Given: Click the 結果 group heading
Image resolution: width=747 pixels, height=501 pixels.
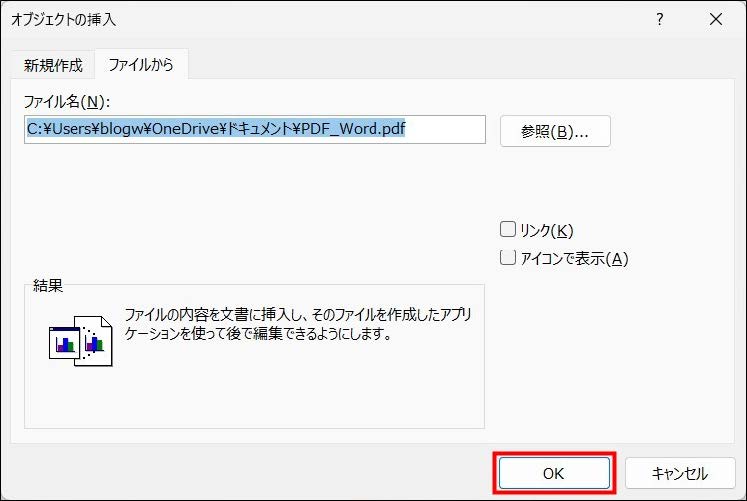Looking at the screenshot, I should click(x=49, y=285).
